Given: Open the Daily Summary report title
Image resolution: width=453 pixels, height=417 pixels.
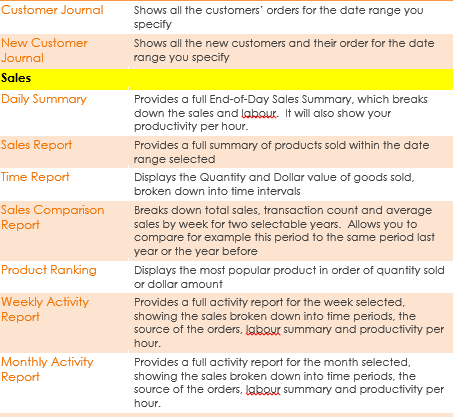Looking at the screenshot, I should 44,99.
